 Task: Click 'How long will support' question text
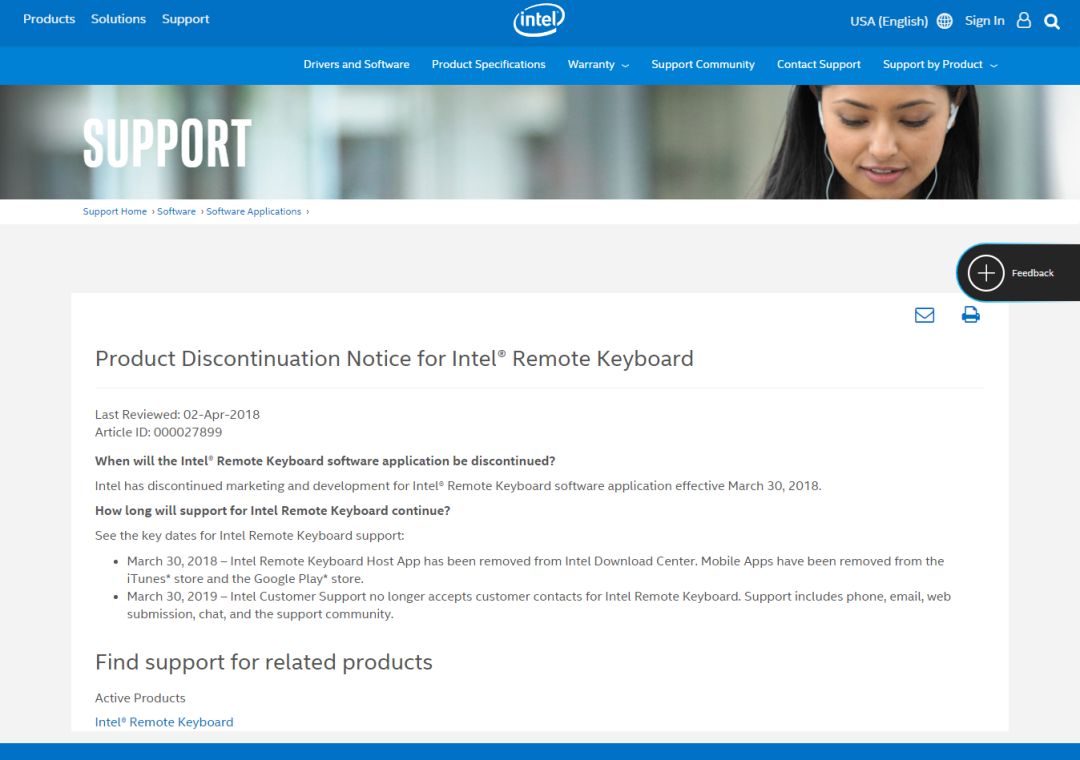272,511
